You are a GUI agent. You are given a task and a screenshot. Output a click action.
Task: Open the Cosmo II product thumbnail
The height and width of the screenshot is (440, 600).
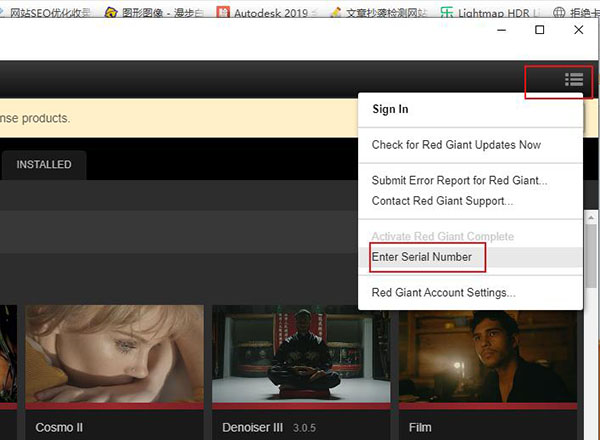click(x=114, y=354)
